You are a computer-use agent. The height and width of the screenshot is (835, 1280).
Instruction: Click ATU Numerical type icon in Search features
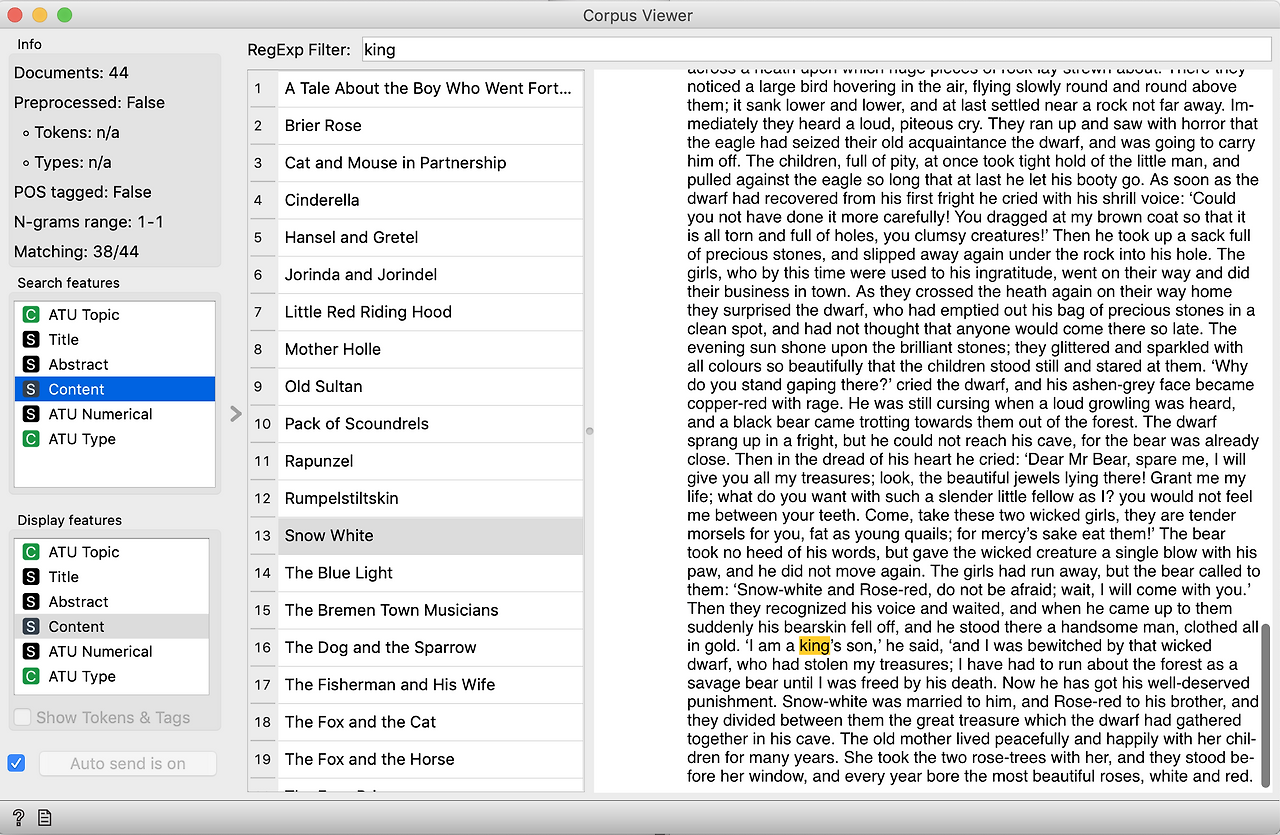[32, 414]
